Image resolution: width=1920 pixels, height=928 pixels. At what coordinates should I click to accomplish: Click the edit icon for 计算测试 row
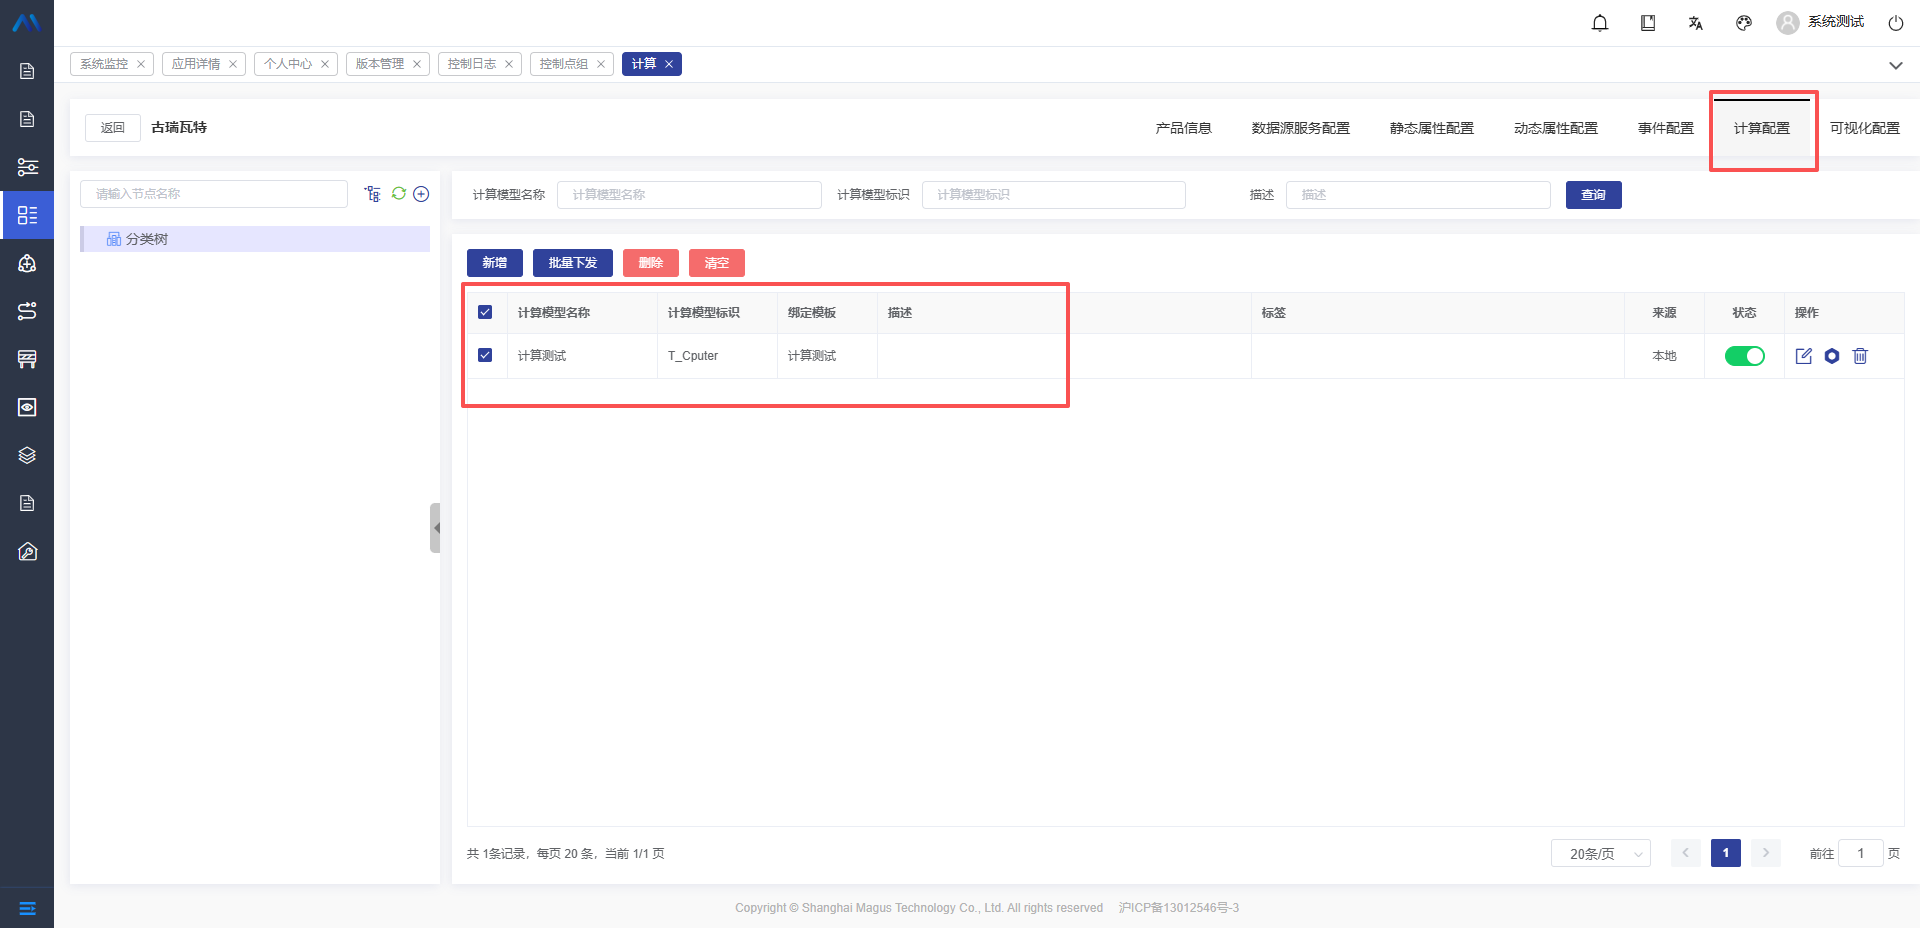[x=1803, y=356]
